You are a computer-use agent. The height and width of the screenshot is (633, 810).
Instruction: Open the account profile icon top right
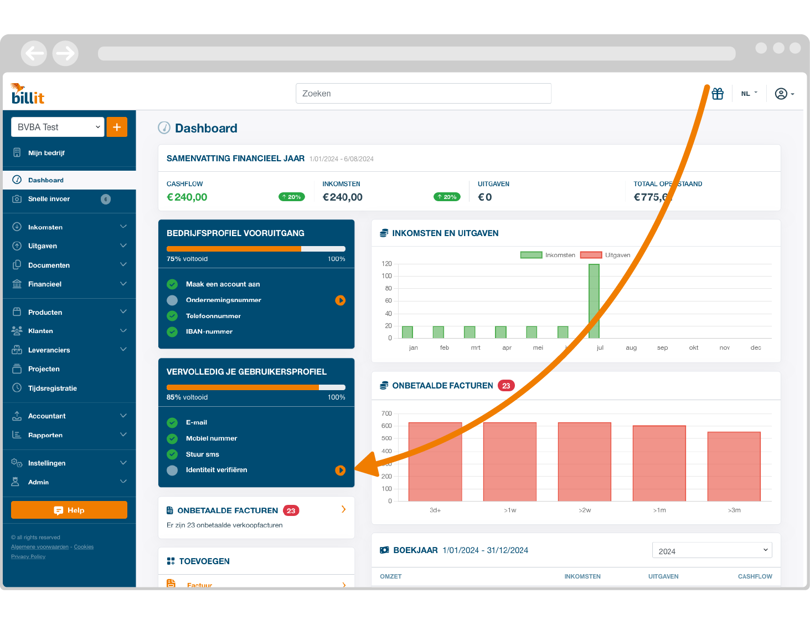(782, 93)
